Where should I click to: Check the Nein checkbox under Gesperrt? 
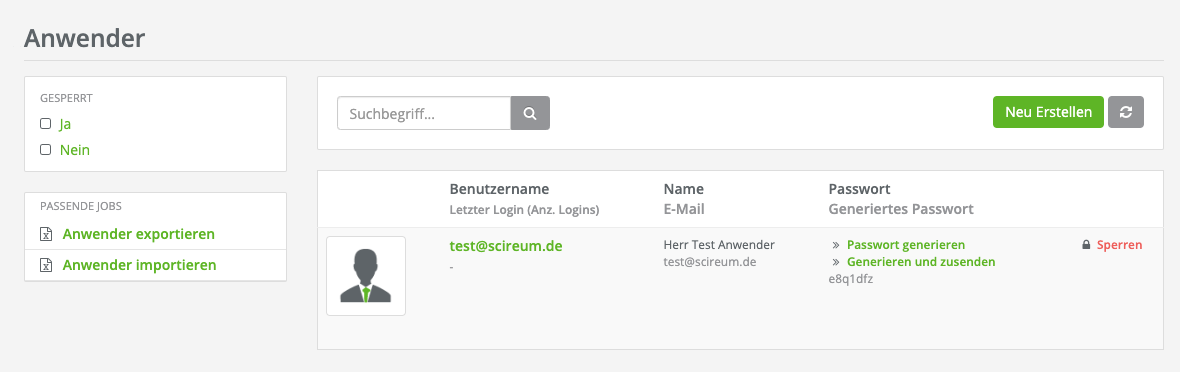[x=45, y=150]
